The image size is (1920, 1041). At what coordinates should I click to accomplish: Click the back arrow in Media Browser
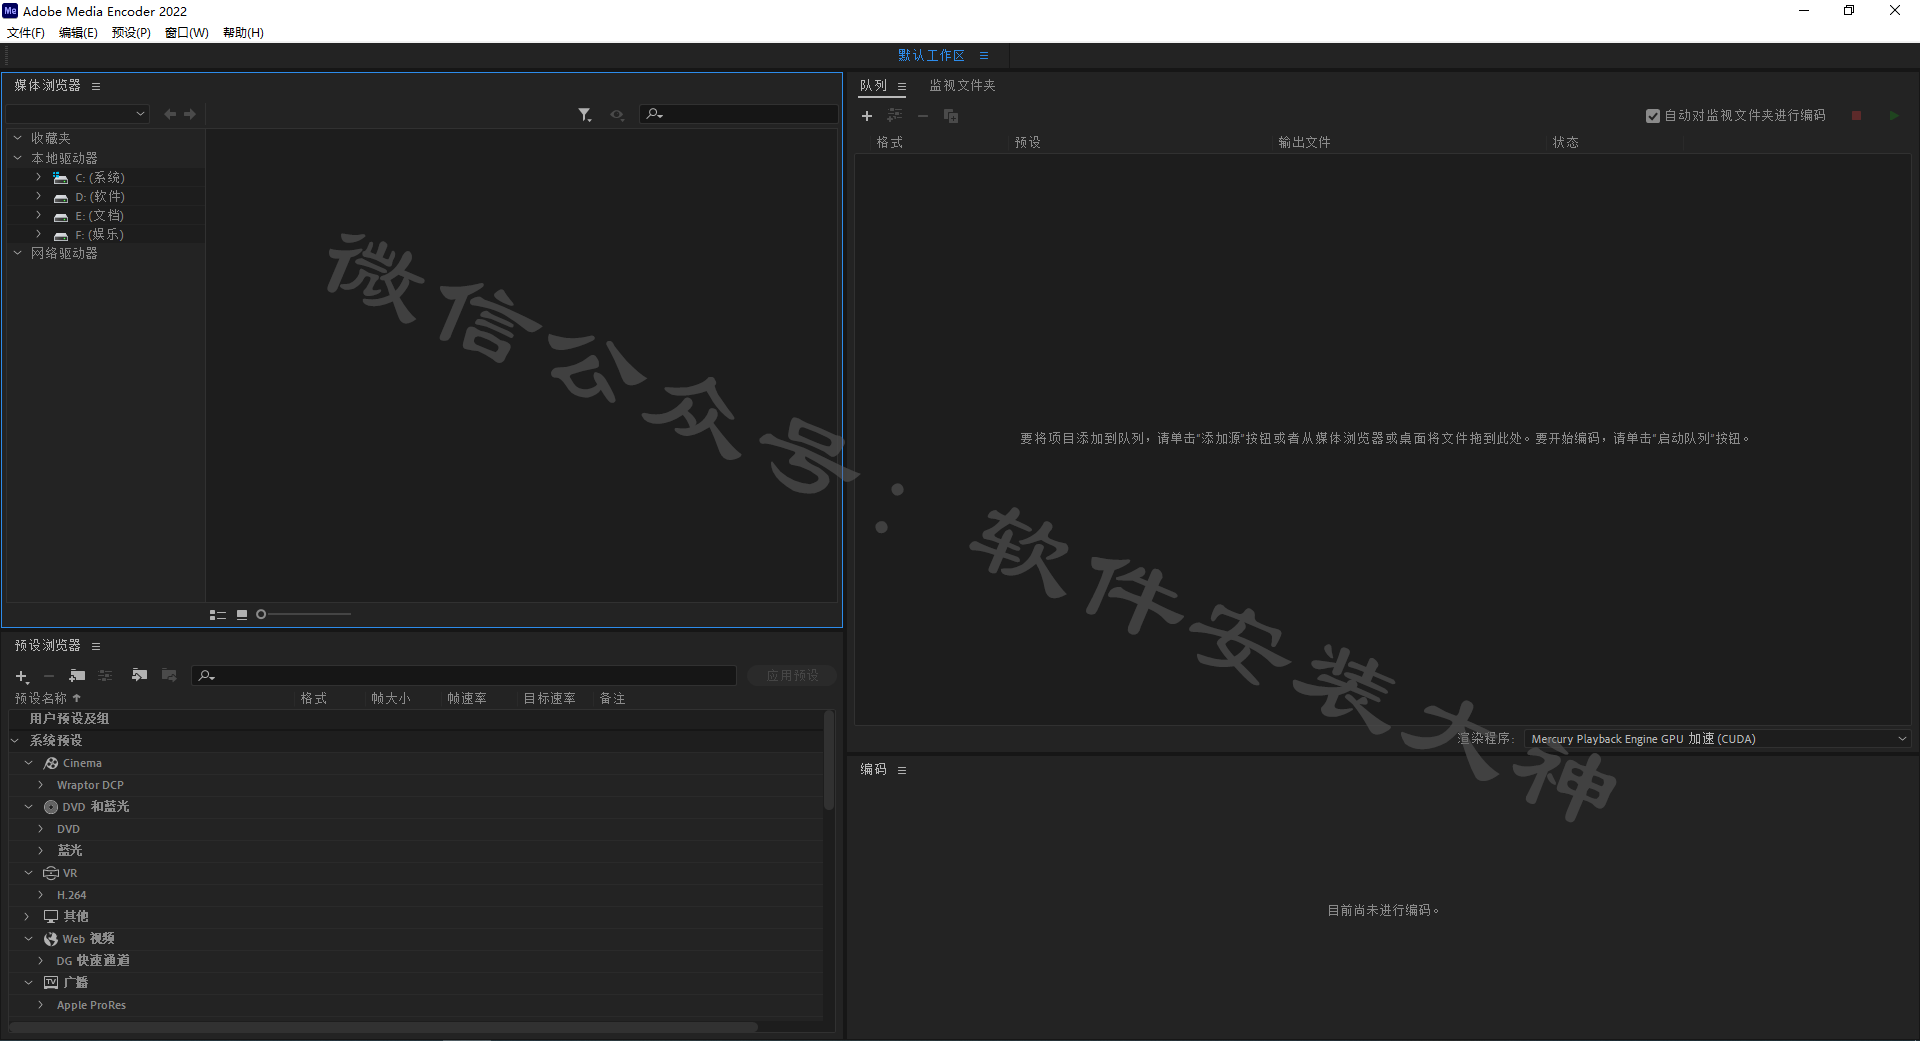pyautogui.click(x=170, y=114)
